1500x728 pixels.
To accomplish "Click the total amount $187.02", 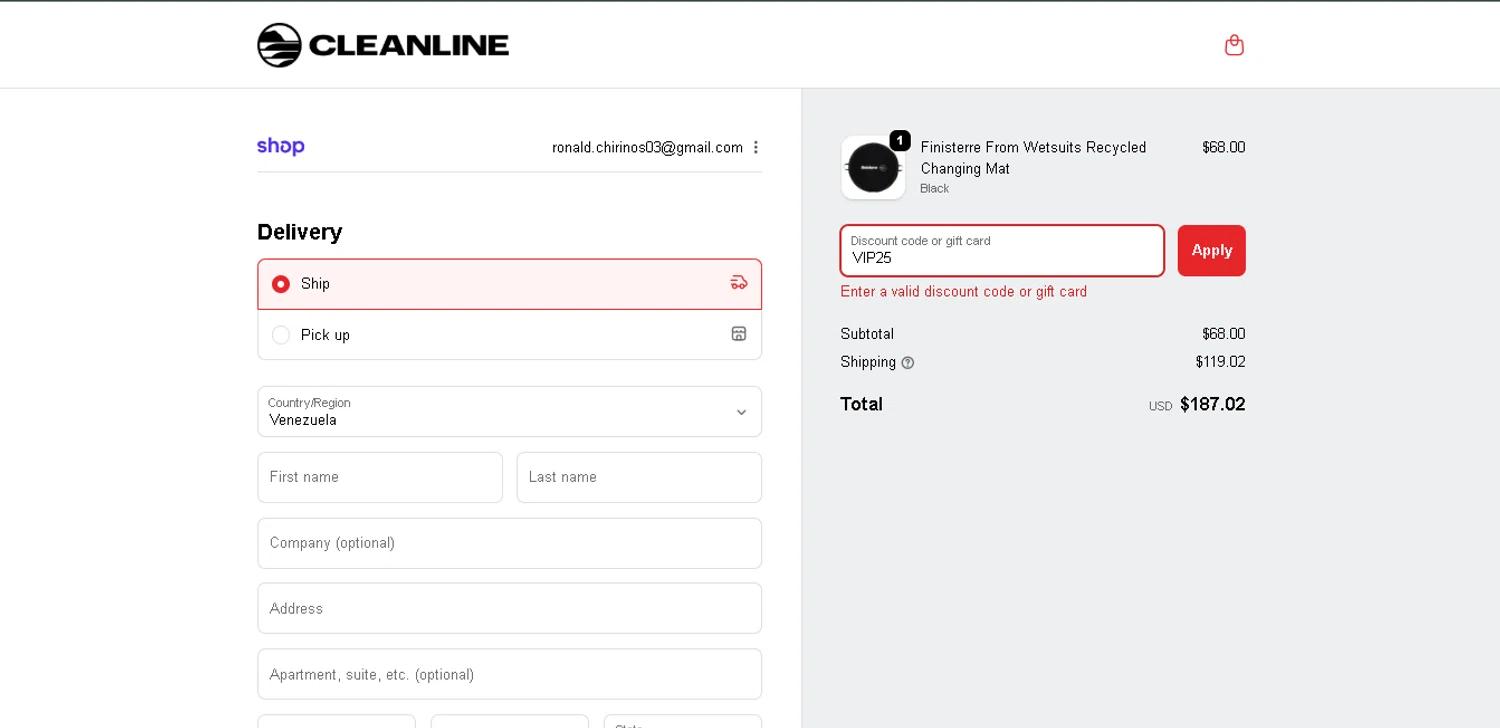I will 1212,404.
